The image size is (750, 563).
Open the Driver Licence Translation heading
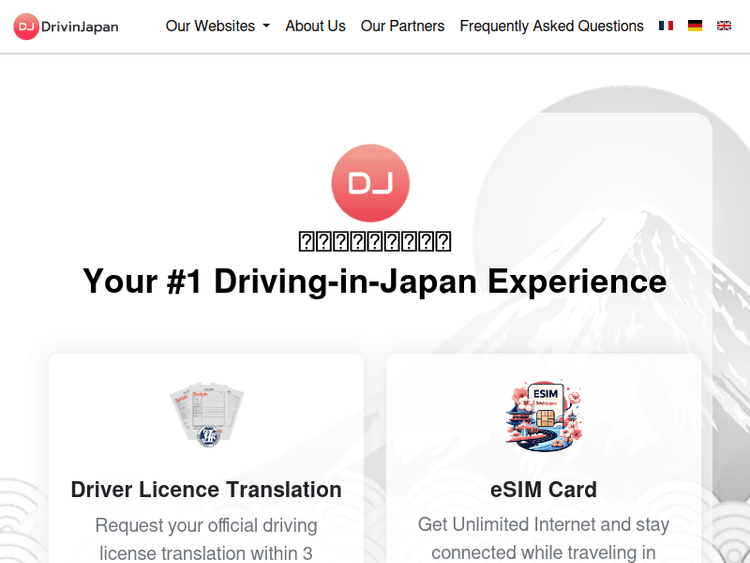click(206, 489)
